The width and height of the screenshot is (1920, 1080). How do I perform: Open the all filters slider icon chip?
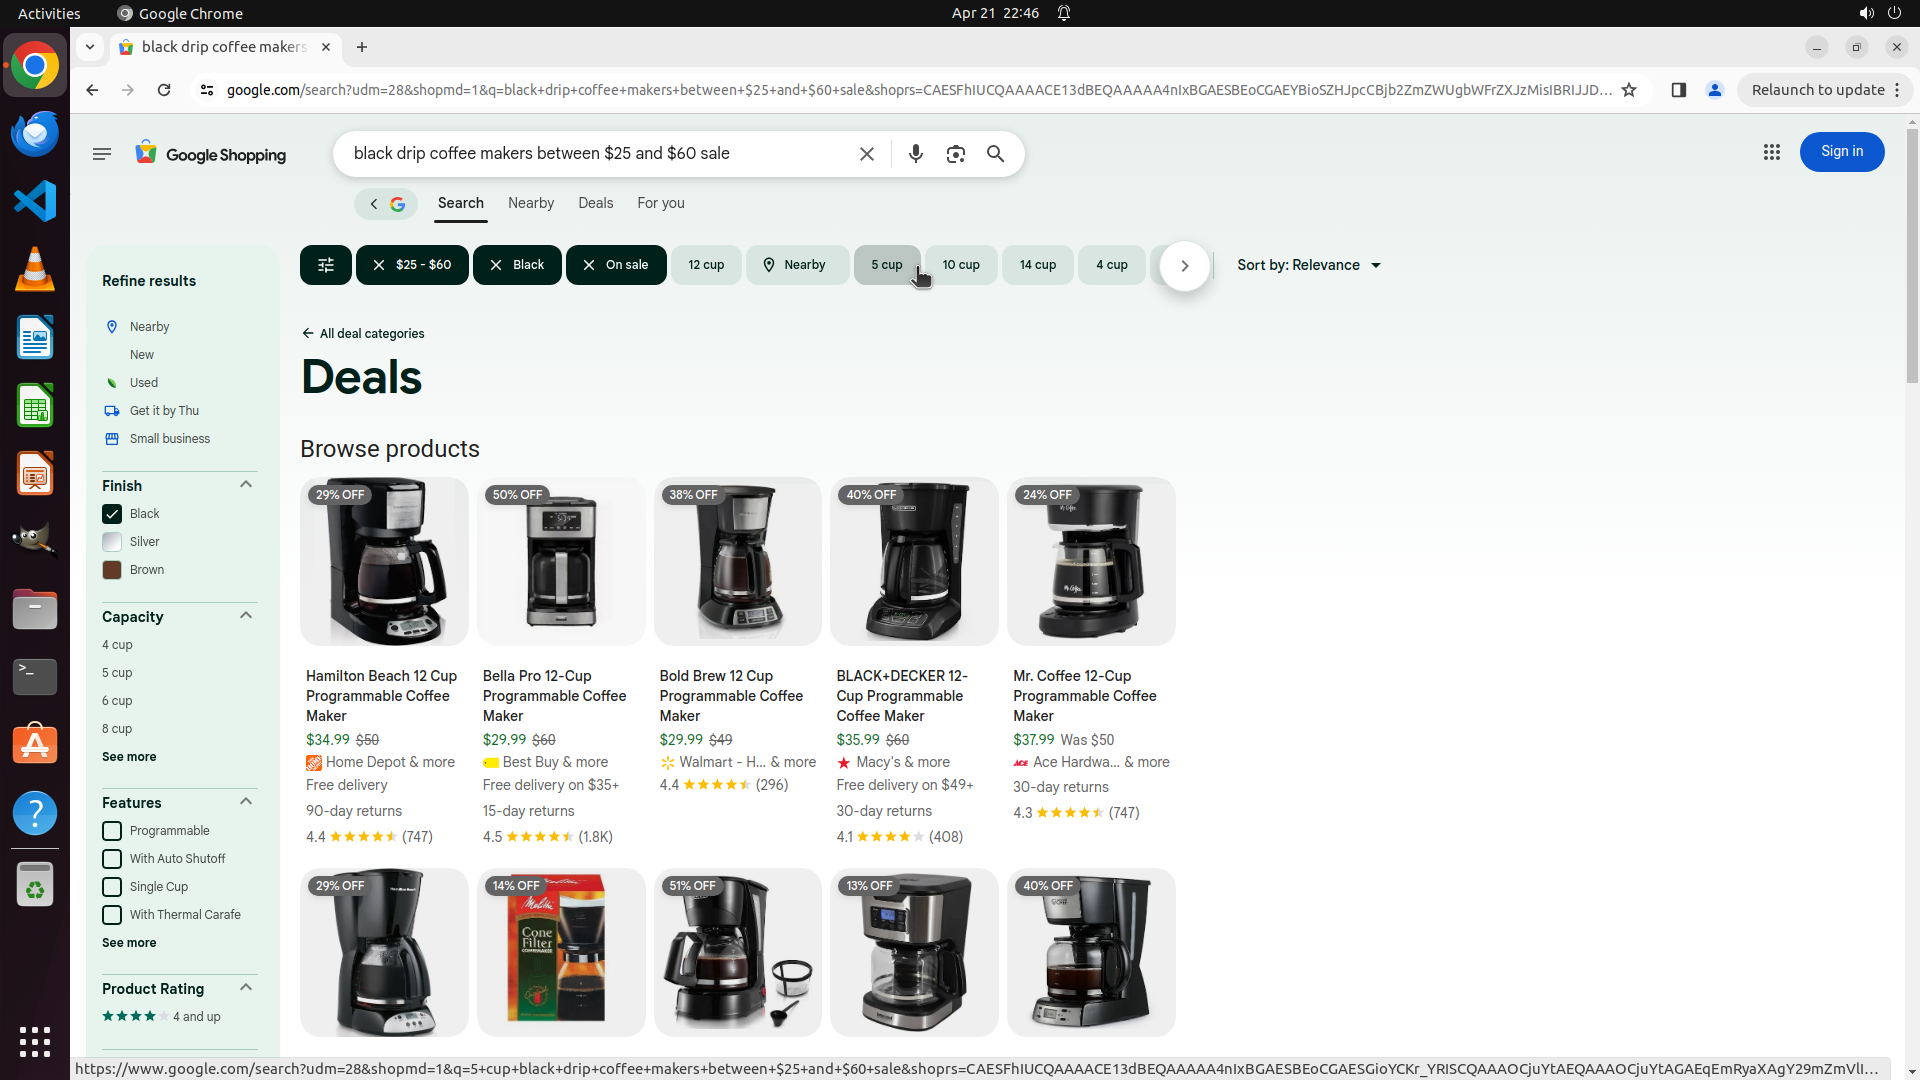[x=326, y=265]
